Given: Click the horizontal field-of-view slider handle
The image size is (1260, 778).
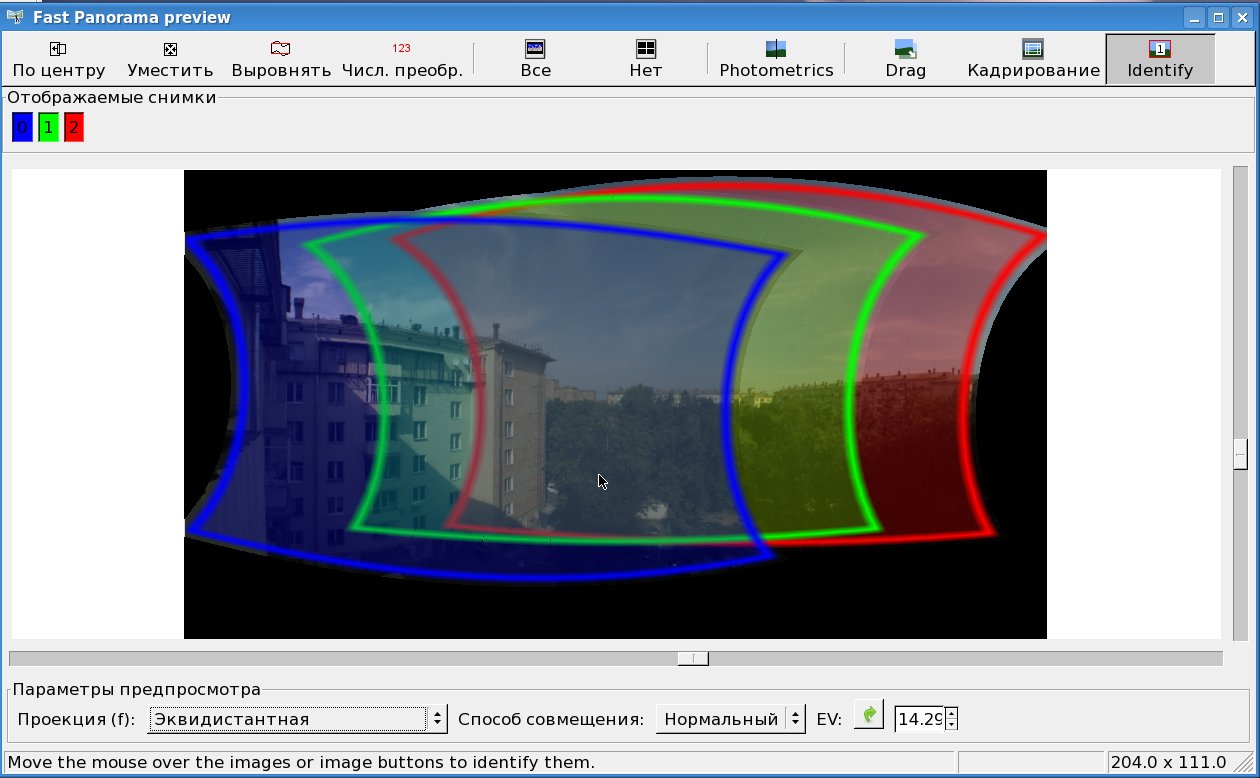Looking at the screenshot, I should pos(693,658).
